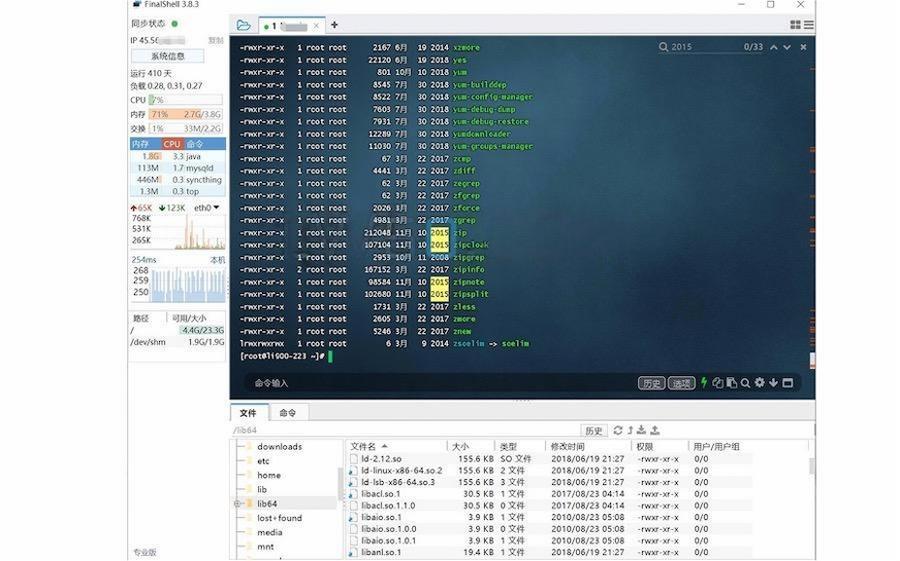The width and height of the screenshot is (900, 561).
Task: Close the terminal search bar
Action: 803,47
